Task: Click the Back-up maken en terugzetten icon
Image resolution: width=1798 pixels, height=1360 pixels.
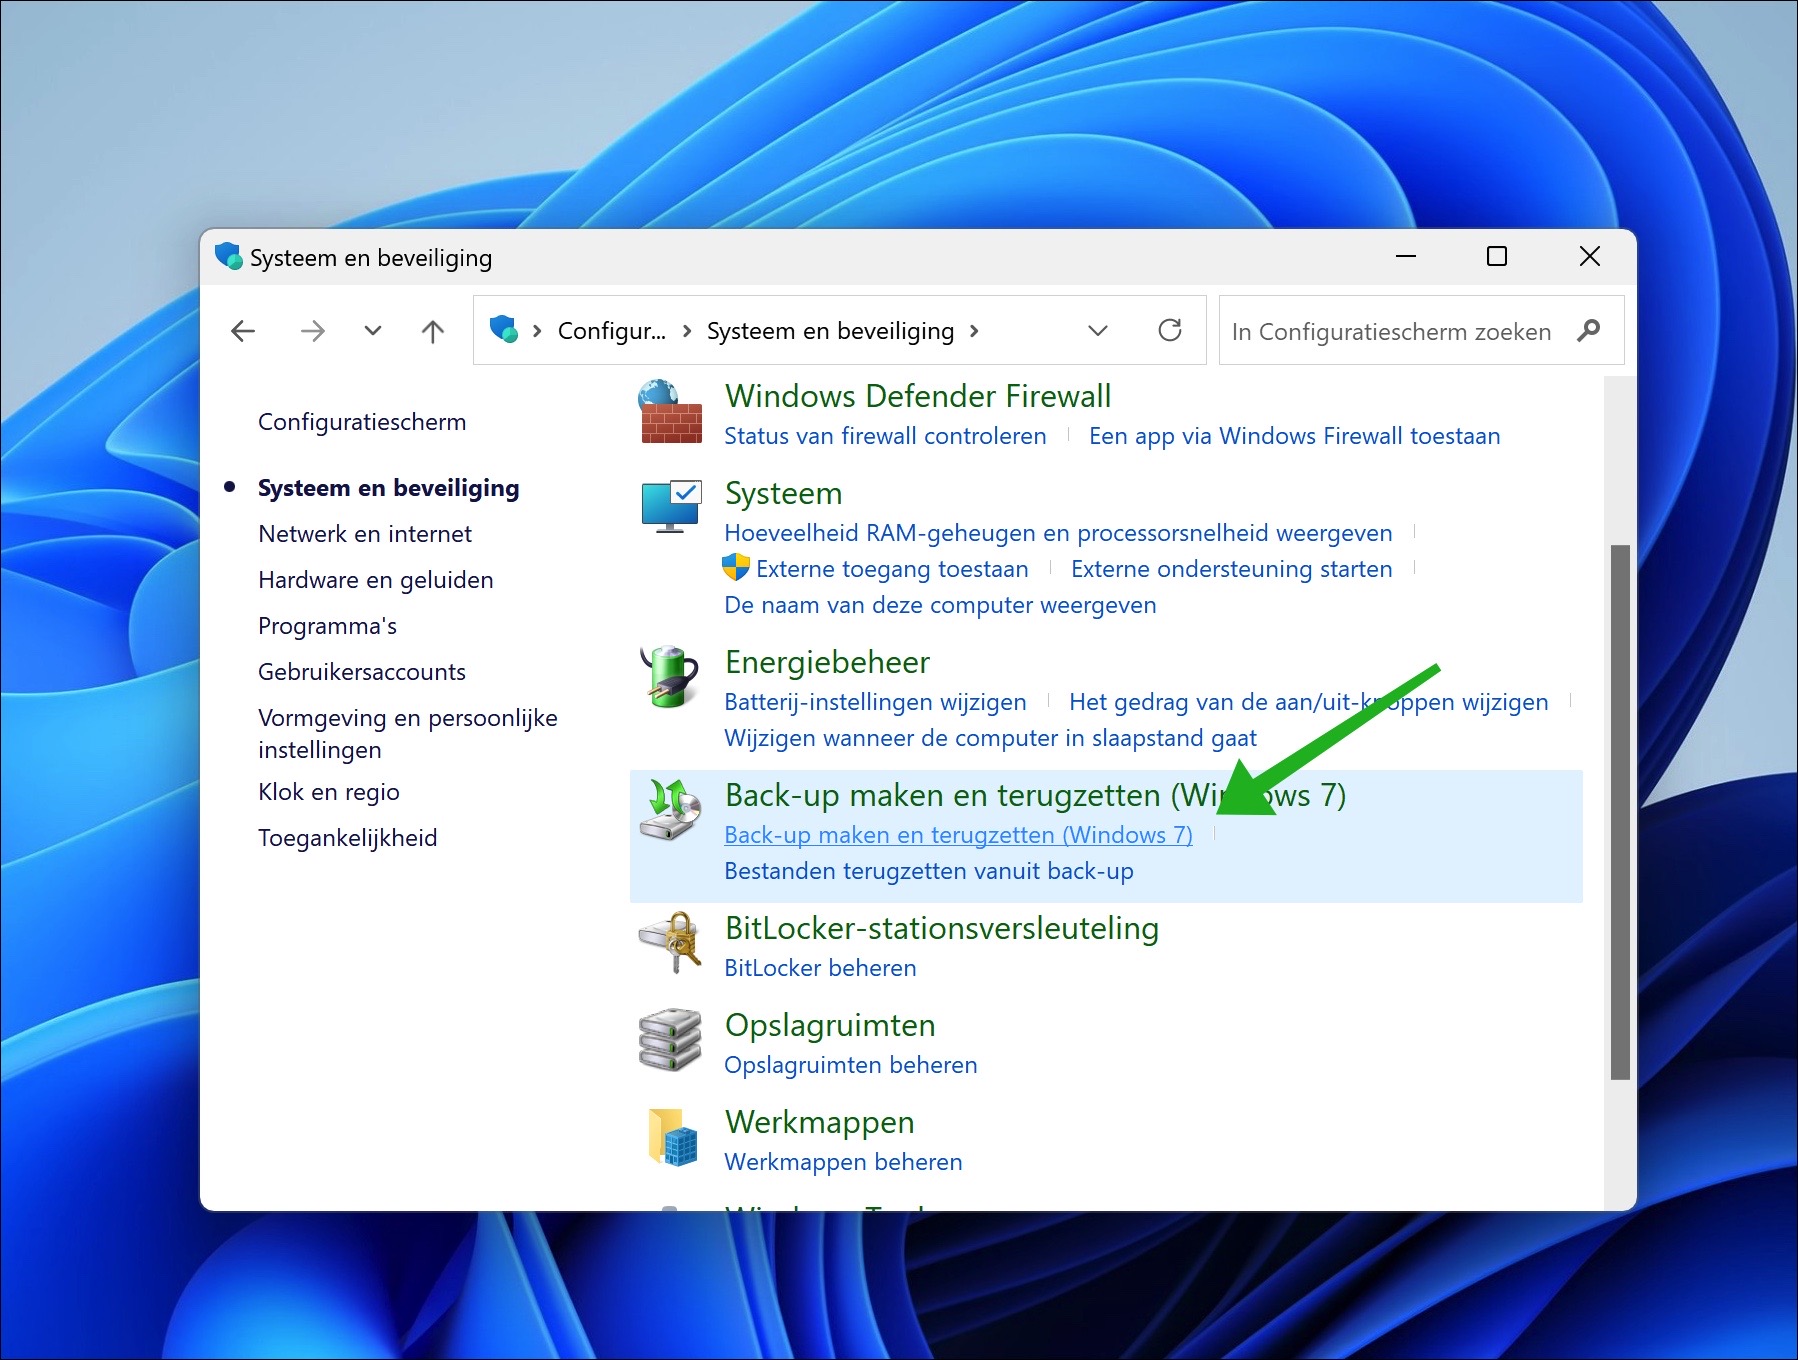Action: [x=670, y=812]
